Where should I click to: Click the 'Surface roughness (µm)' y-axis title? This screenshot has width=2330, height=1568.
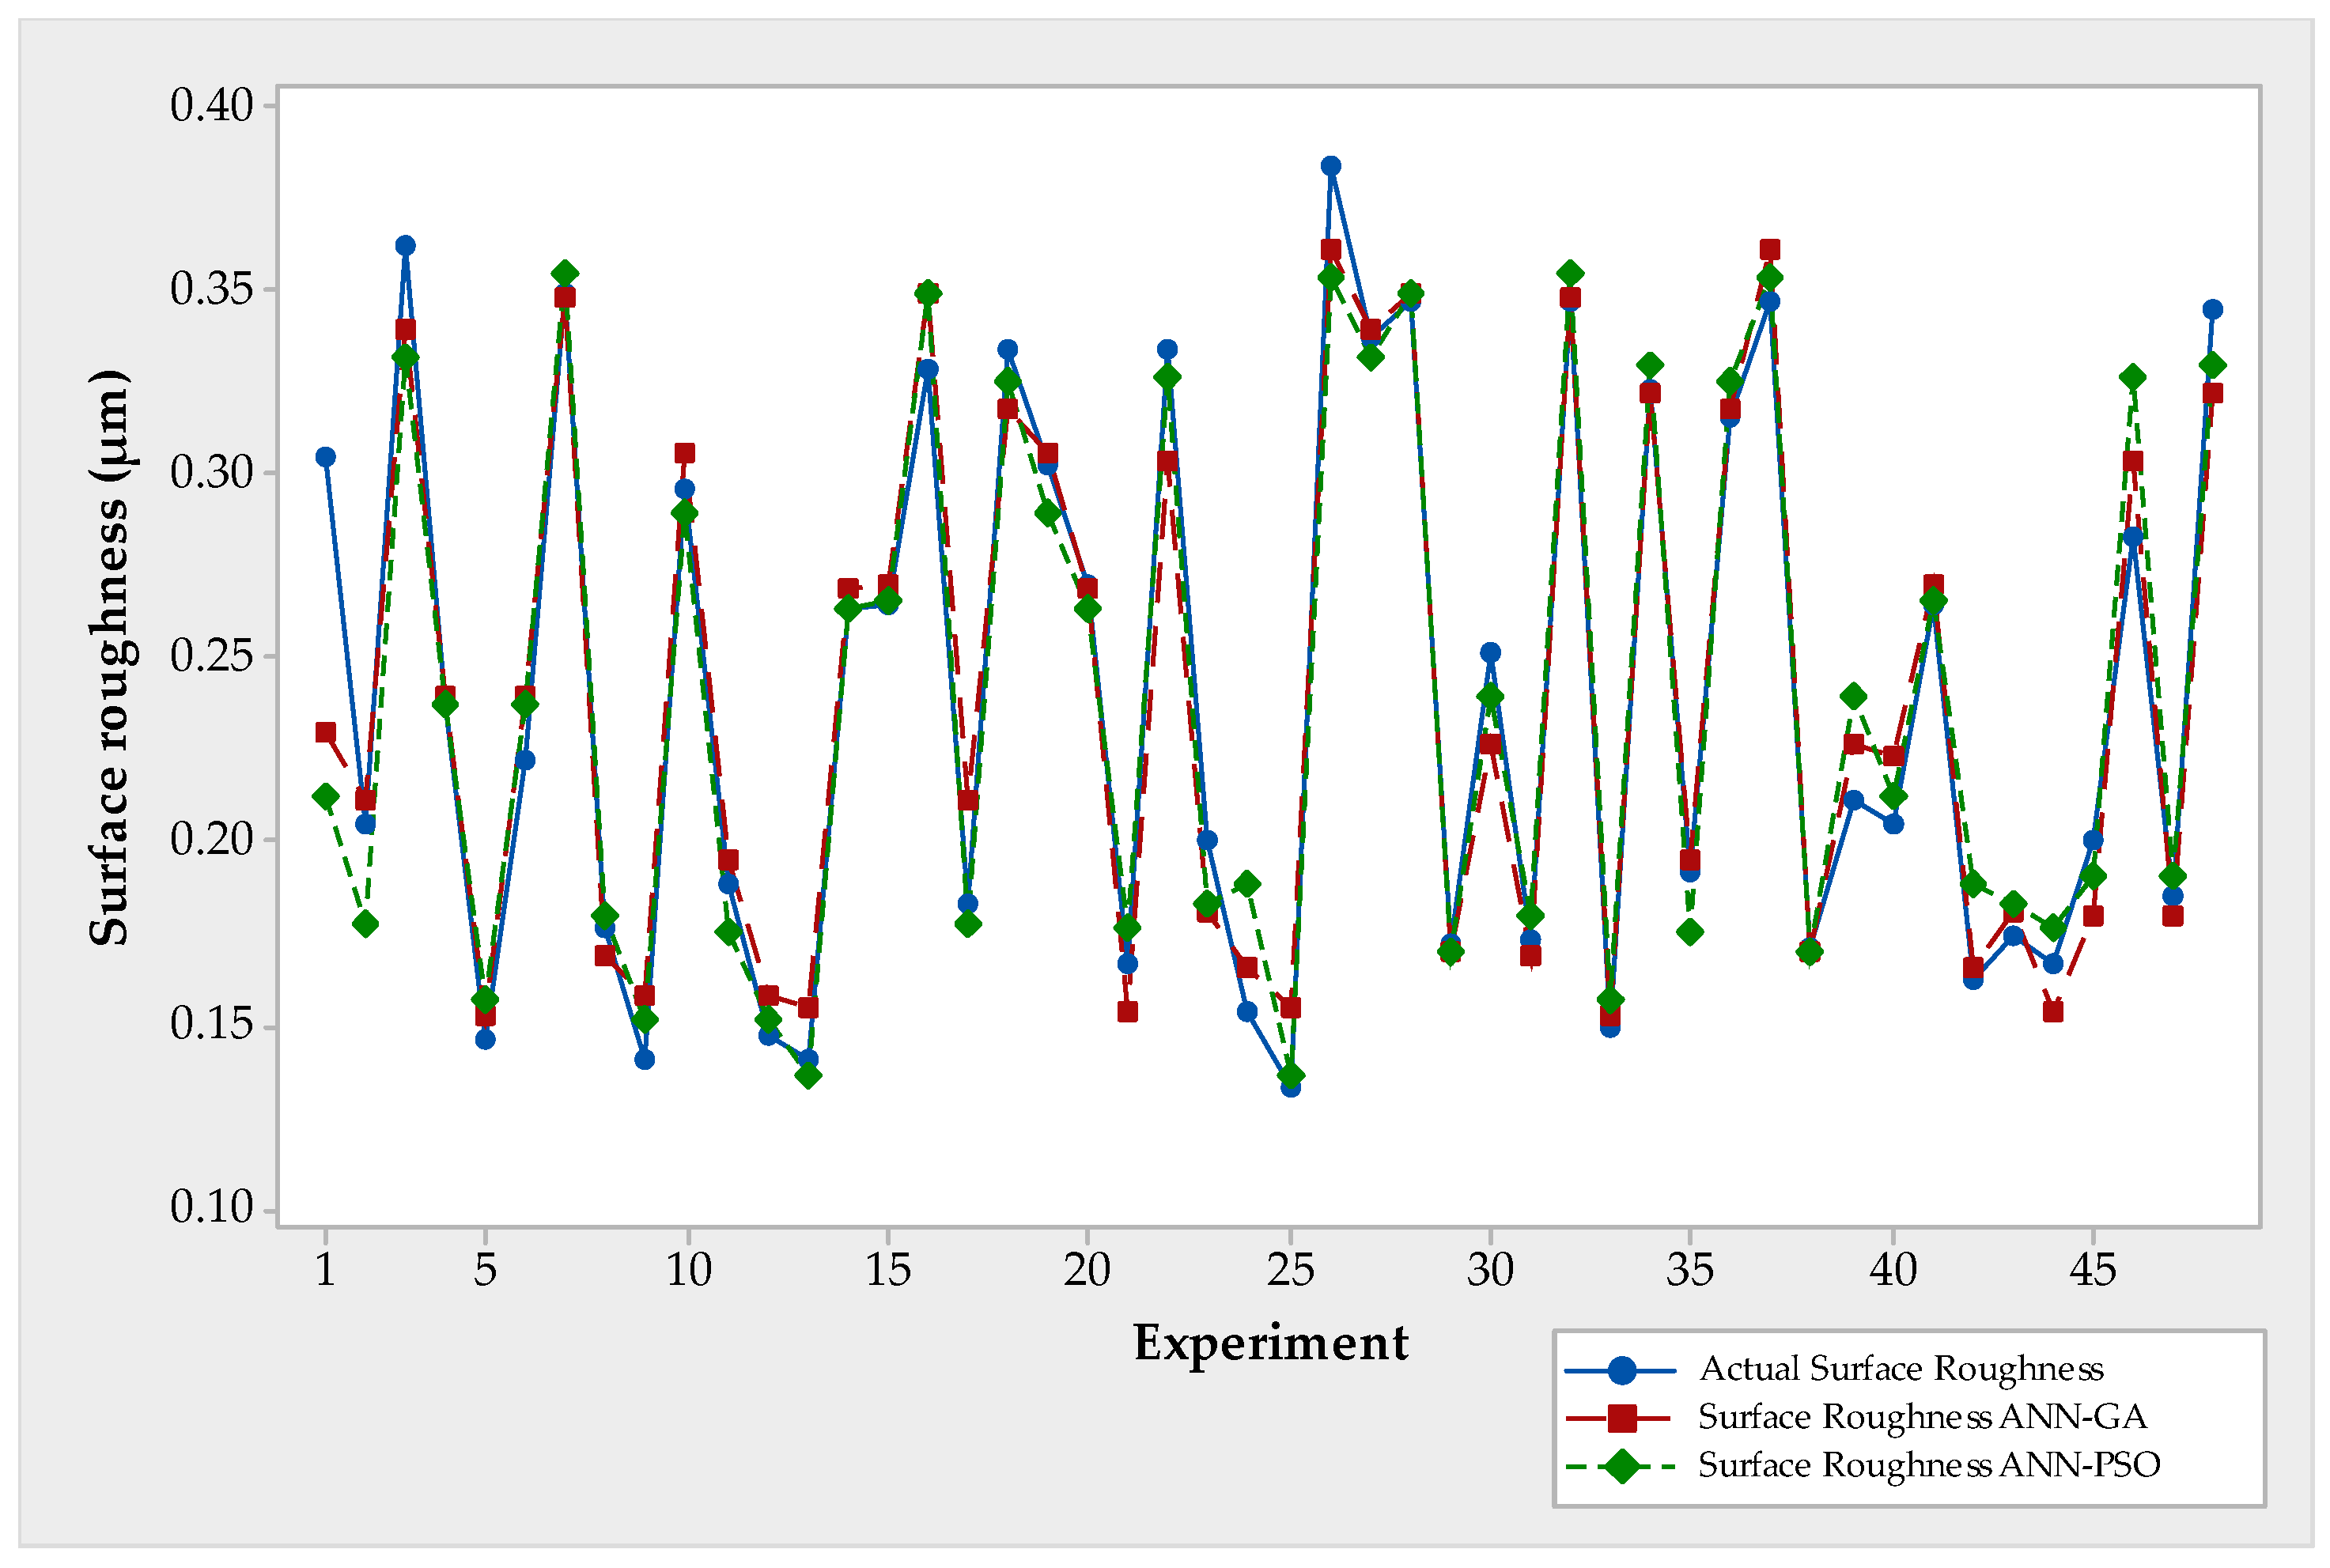[x=110, y=657]
